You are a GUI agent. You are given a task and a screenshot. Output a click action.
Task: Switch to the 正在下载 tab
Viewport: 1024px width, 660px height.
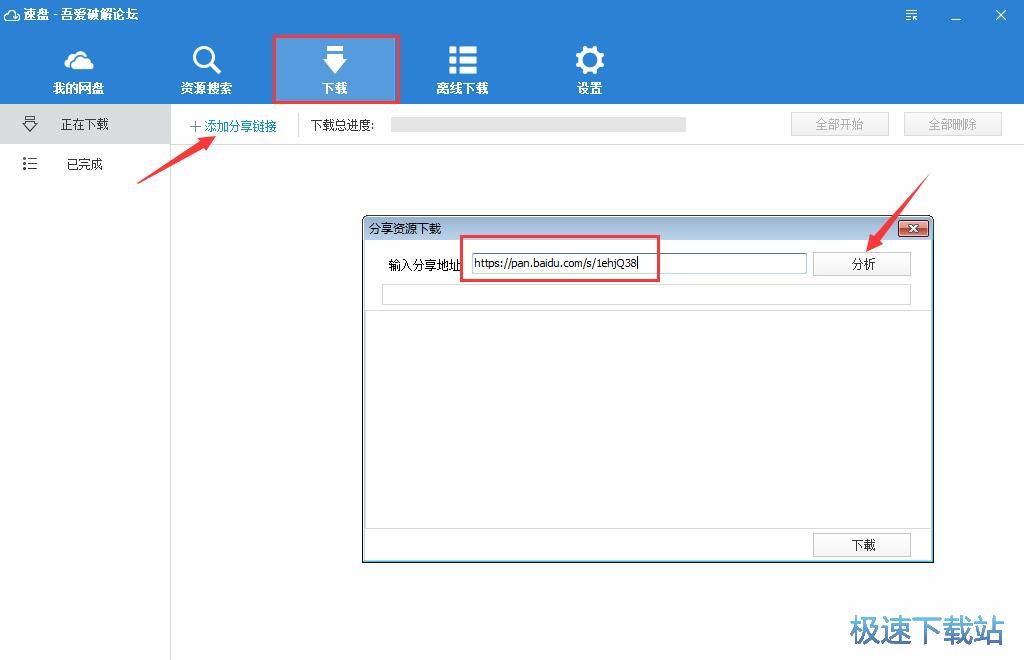tap(85, 125)
